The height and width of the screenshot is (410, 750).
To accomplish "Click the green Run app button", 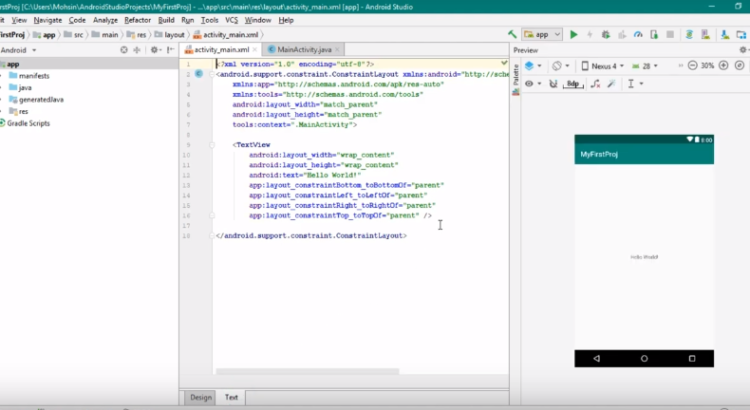I will [x=573, y=34].
